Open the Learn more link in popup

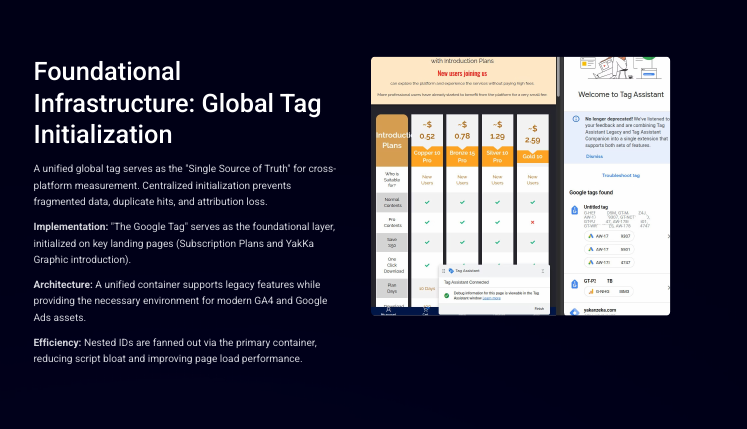coord(491,298)
